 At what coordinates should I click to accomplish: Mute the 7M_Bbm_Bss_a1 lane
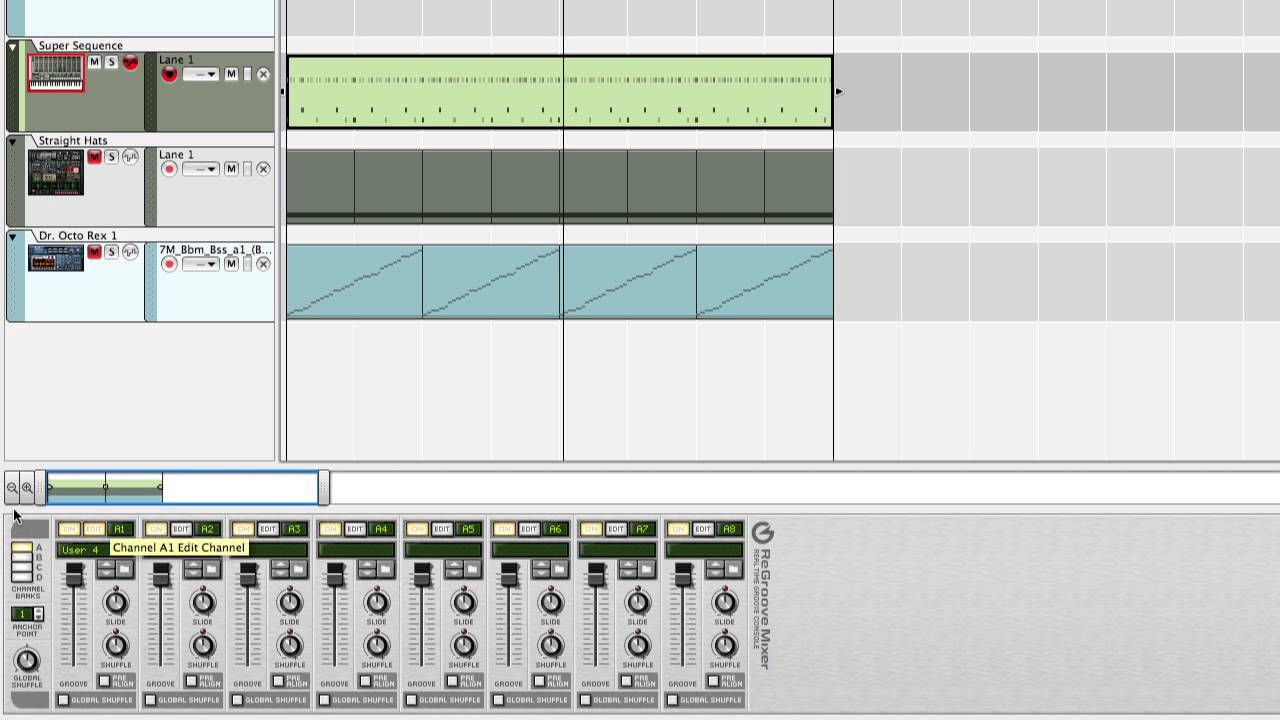click(231, 264)
